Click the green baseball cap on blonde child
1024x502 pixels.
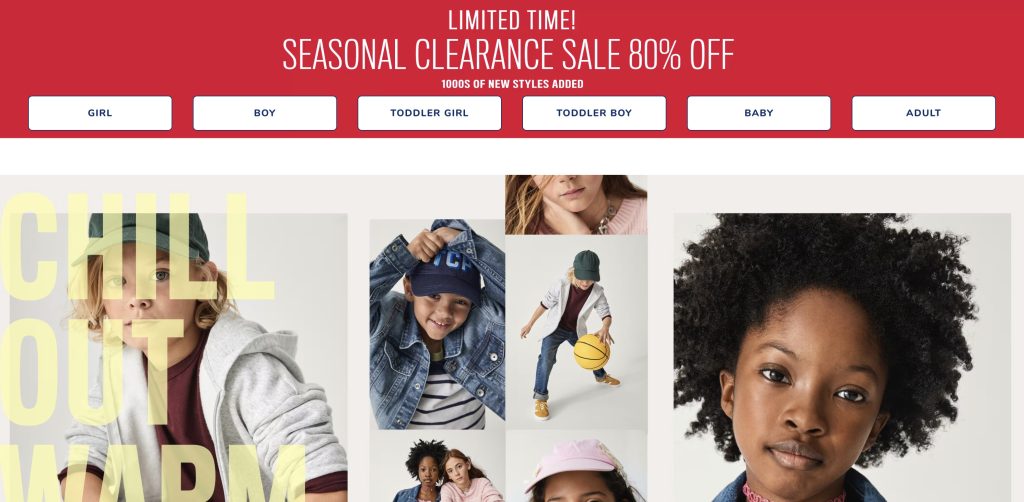pyautogui.click(x=145, y=236)
